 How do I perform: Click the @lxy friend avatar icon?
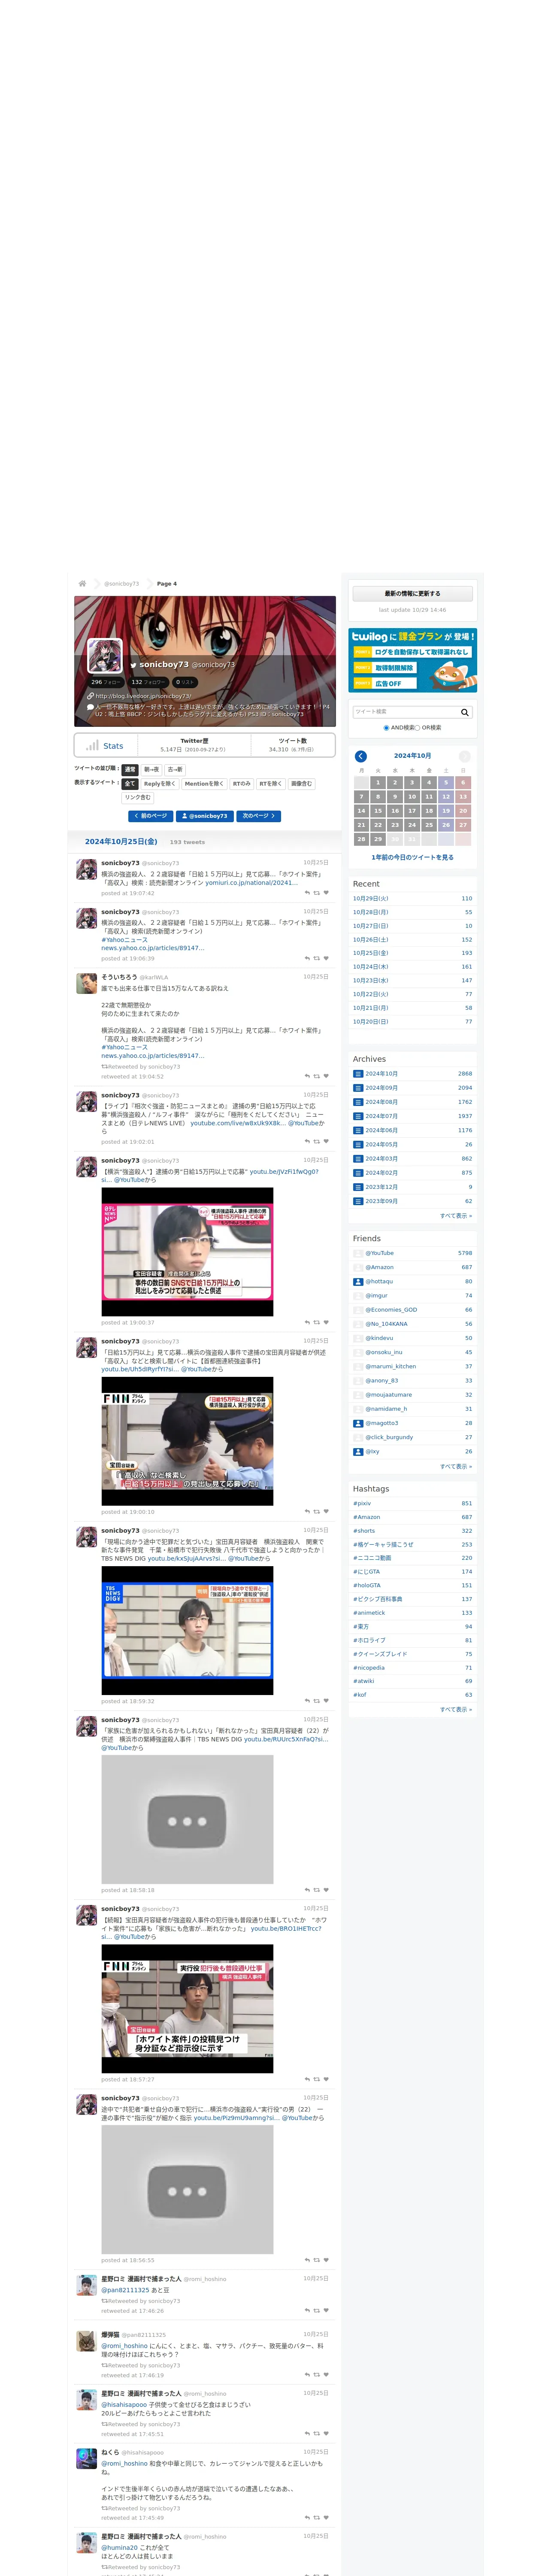[x=358, y=1451]
